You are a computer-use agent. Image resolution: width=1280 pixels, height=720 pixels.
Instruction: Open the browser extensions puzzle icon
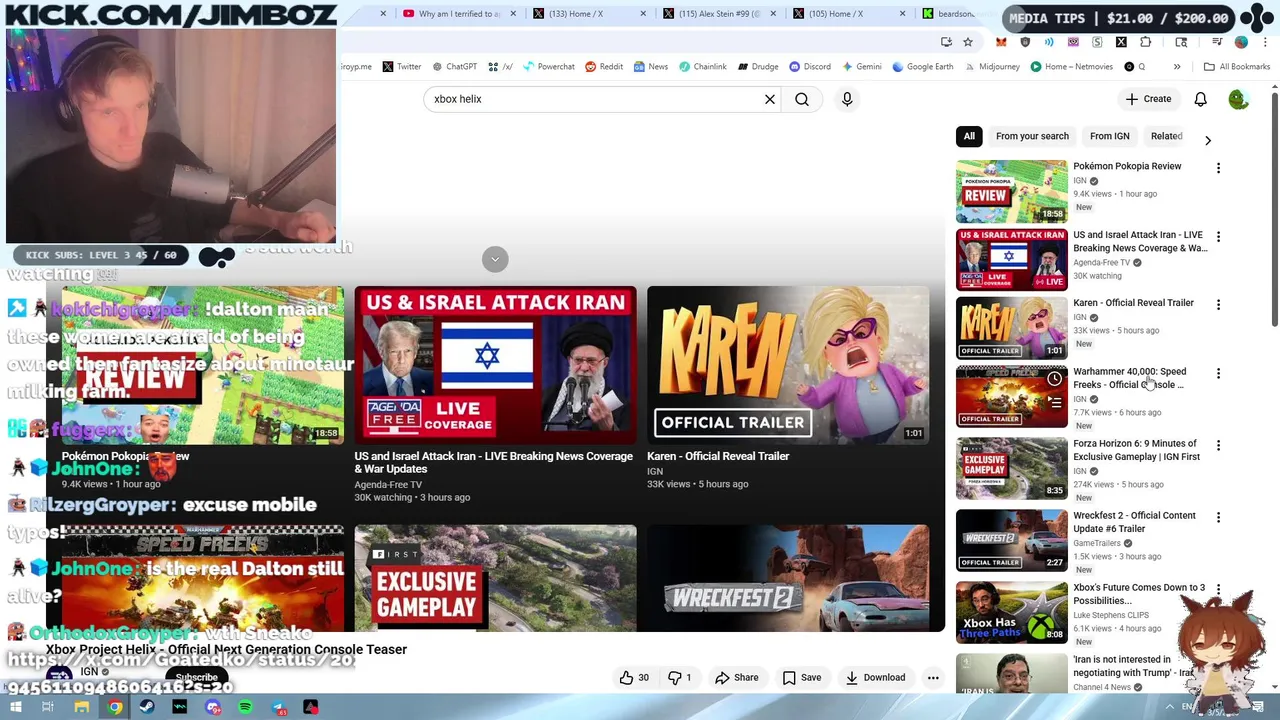tap(1145, 42)
